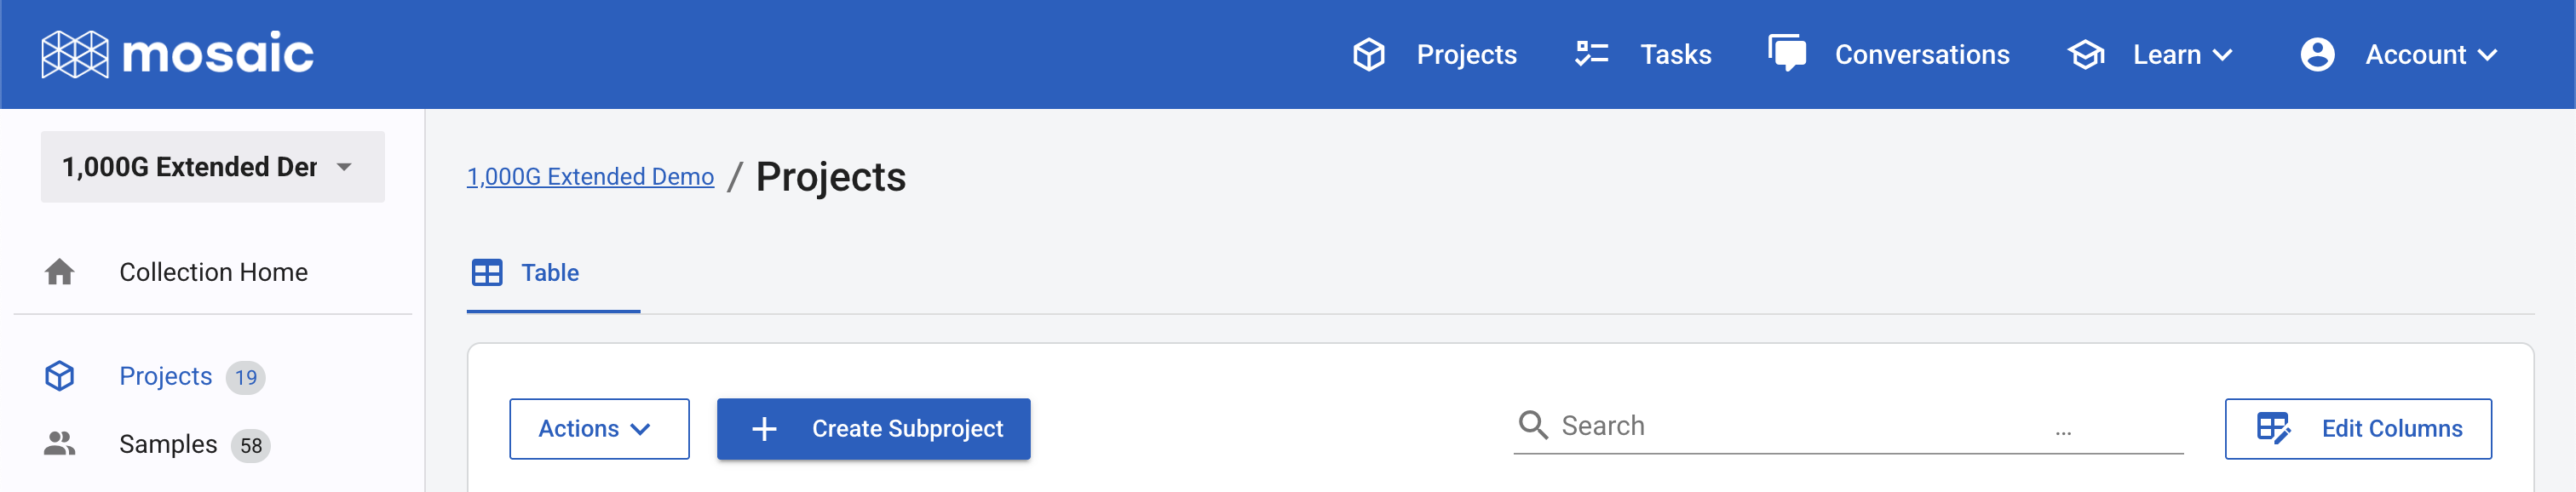Viewport: 2576px width, 492px height.
Task: Click the Mosaic logo in the top bar
Action: coord(178,54)
